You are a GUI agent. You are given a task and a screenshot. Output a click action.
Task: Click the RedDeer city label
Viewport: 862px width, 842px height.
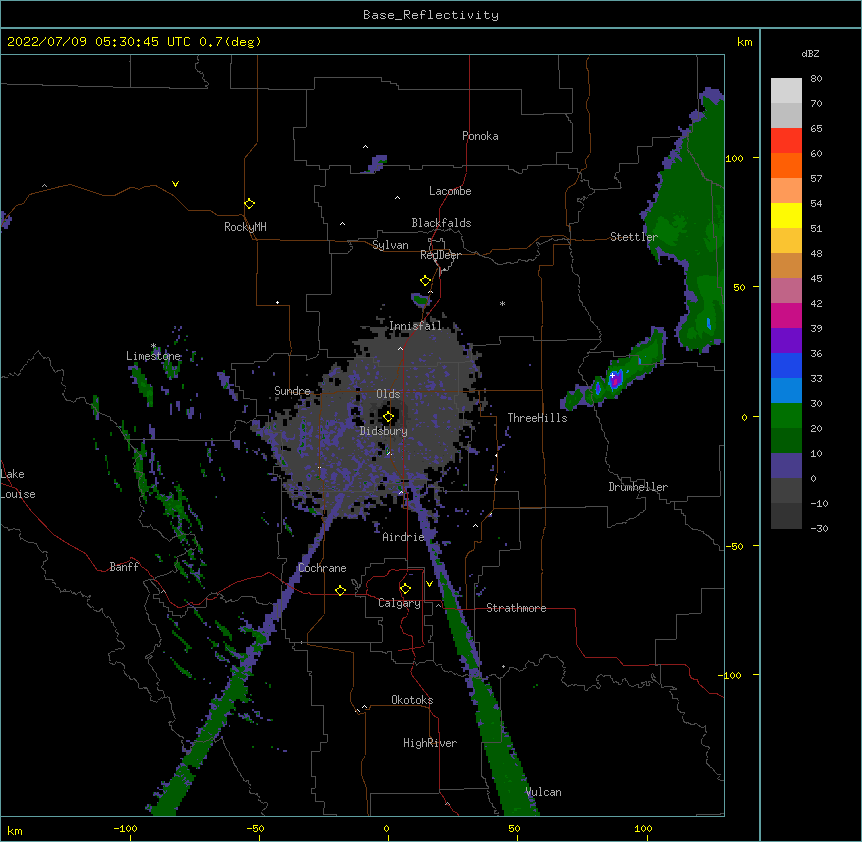pyautogui.click(x=440, y=255)
